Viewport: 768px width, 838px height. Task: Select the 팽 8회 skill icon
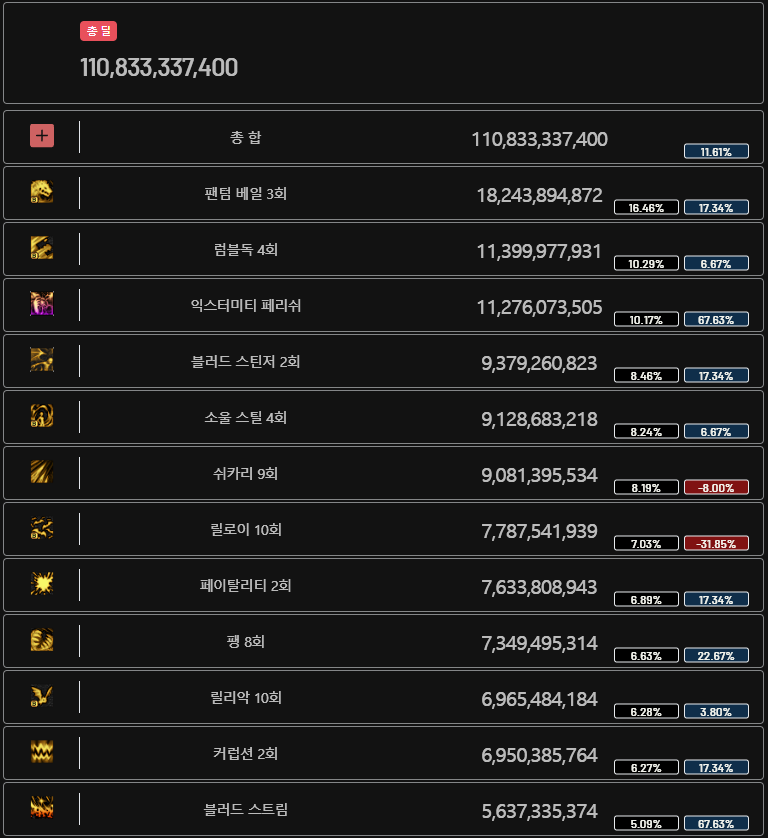click(x=42, y=640)
